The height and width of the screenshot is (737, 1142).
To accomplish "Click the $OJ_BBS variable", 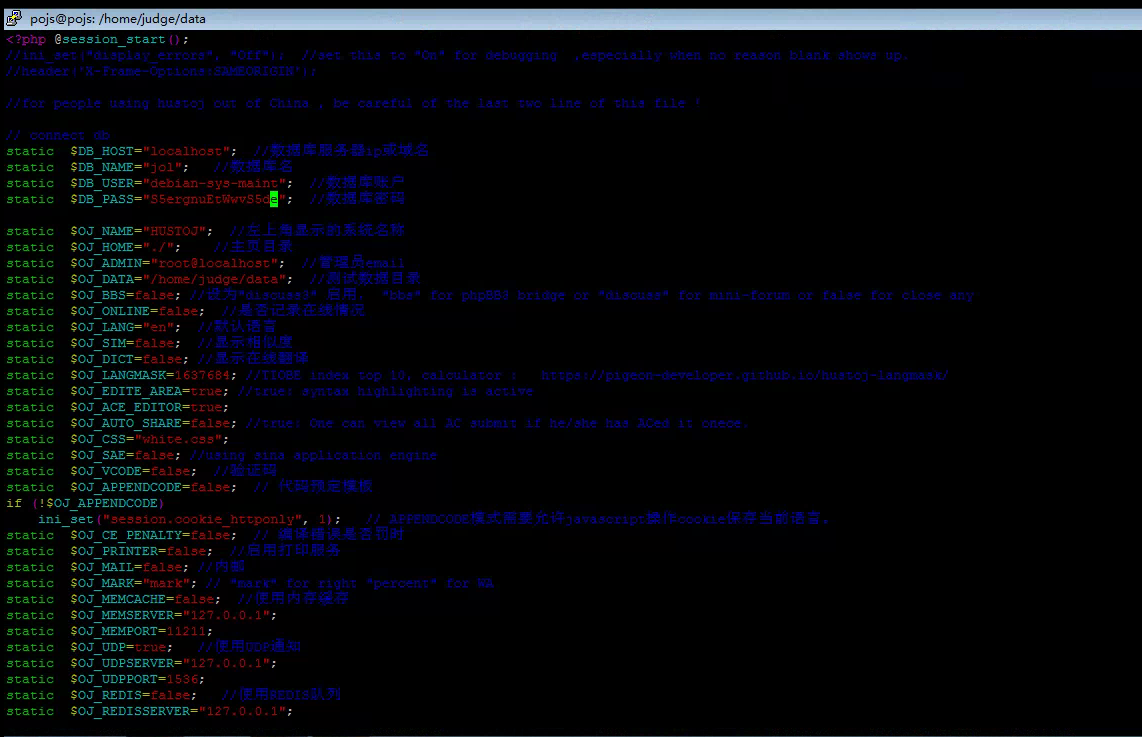I will (x=98, y=296).
